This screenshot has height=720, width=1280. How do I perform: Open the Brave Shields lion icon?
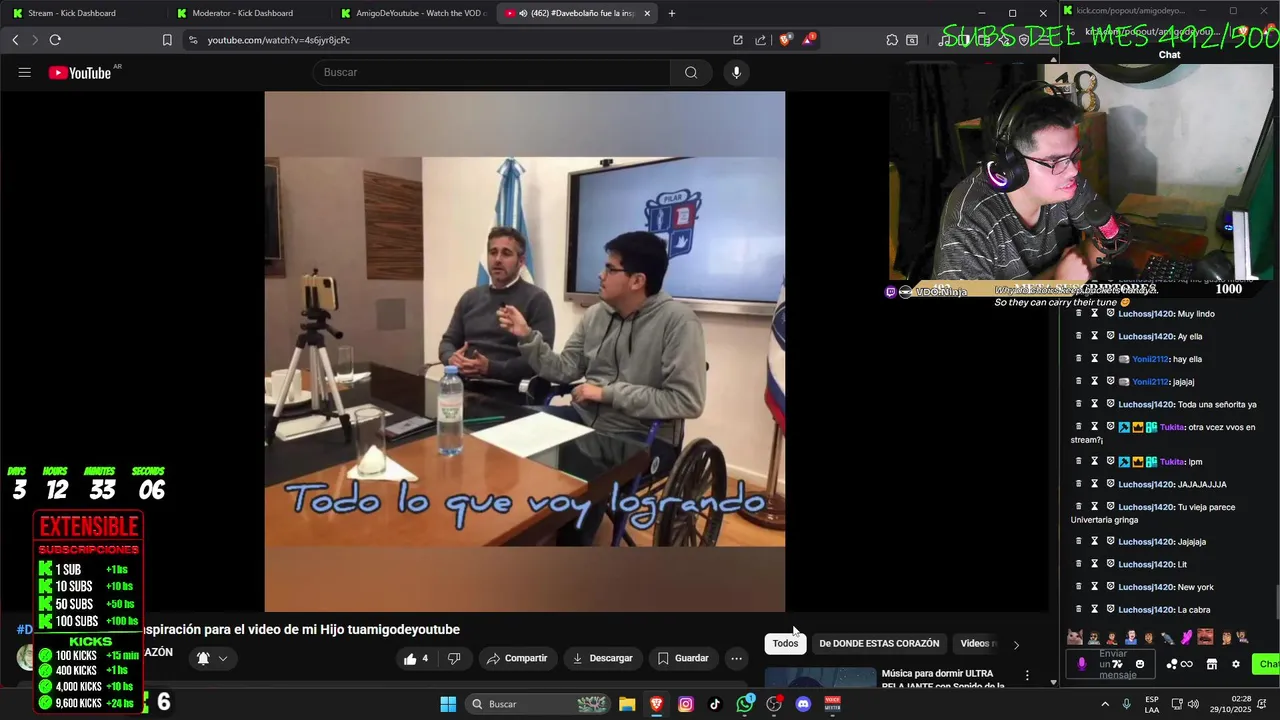(x=785, y=40)
